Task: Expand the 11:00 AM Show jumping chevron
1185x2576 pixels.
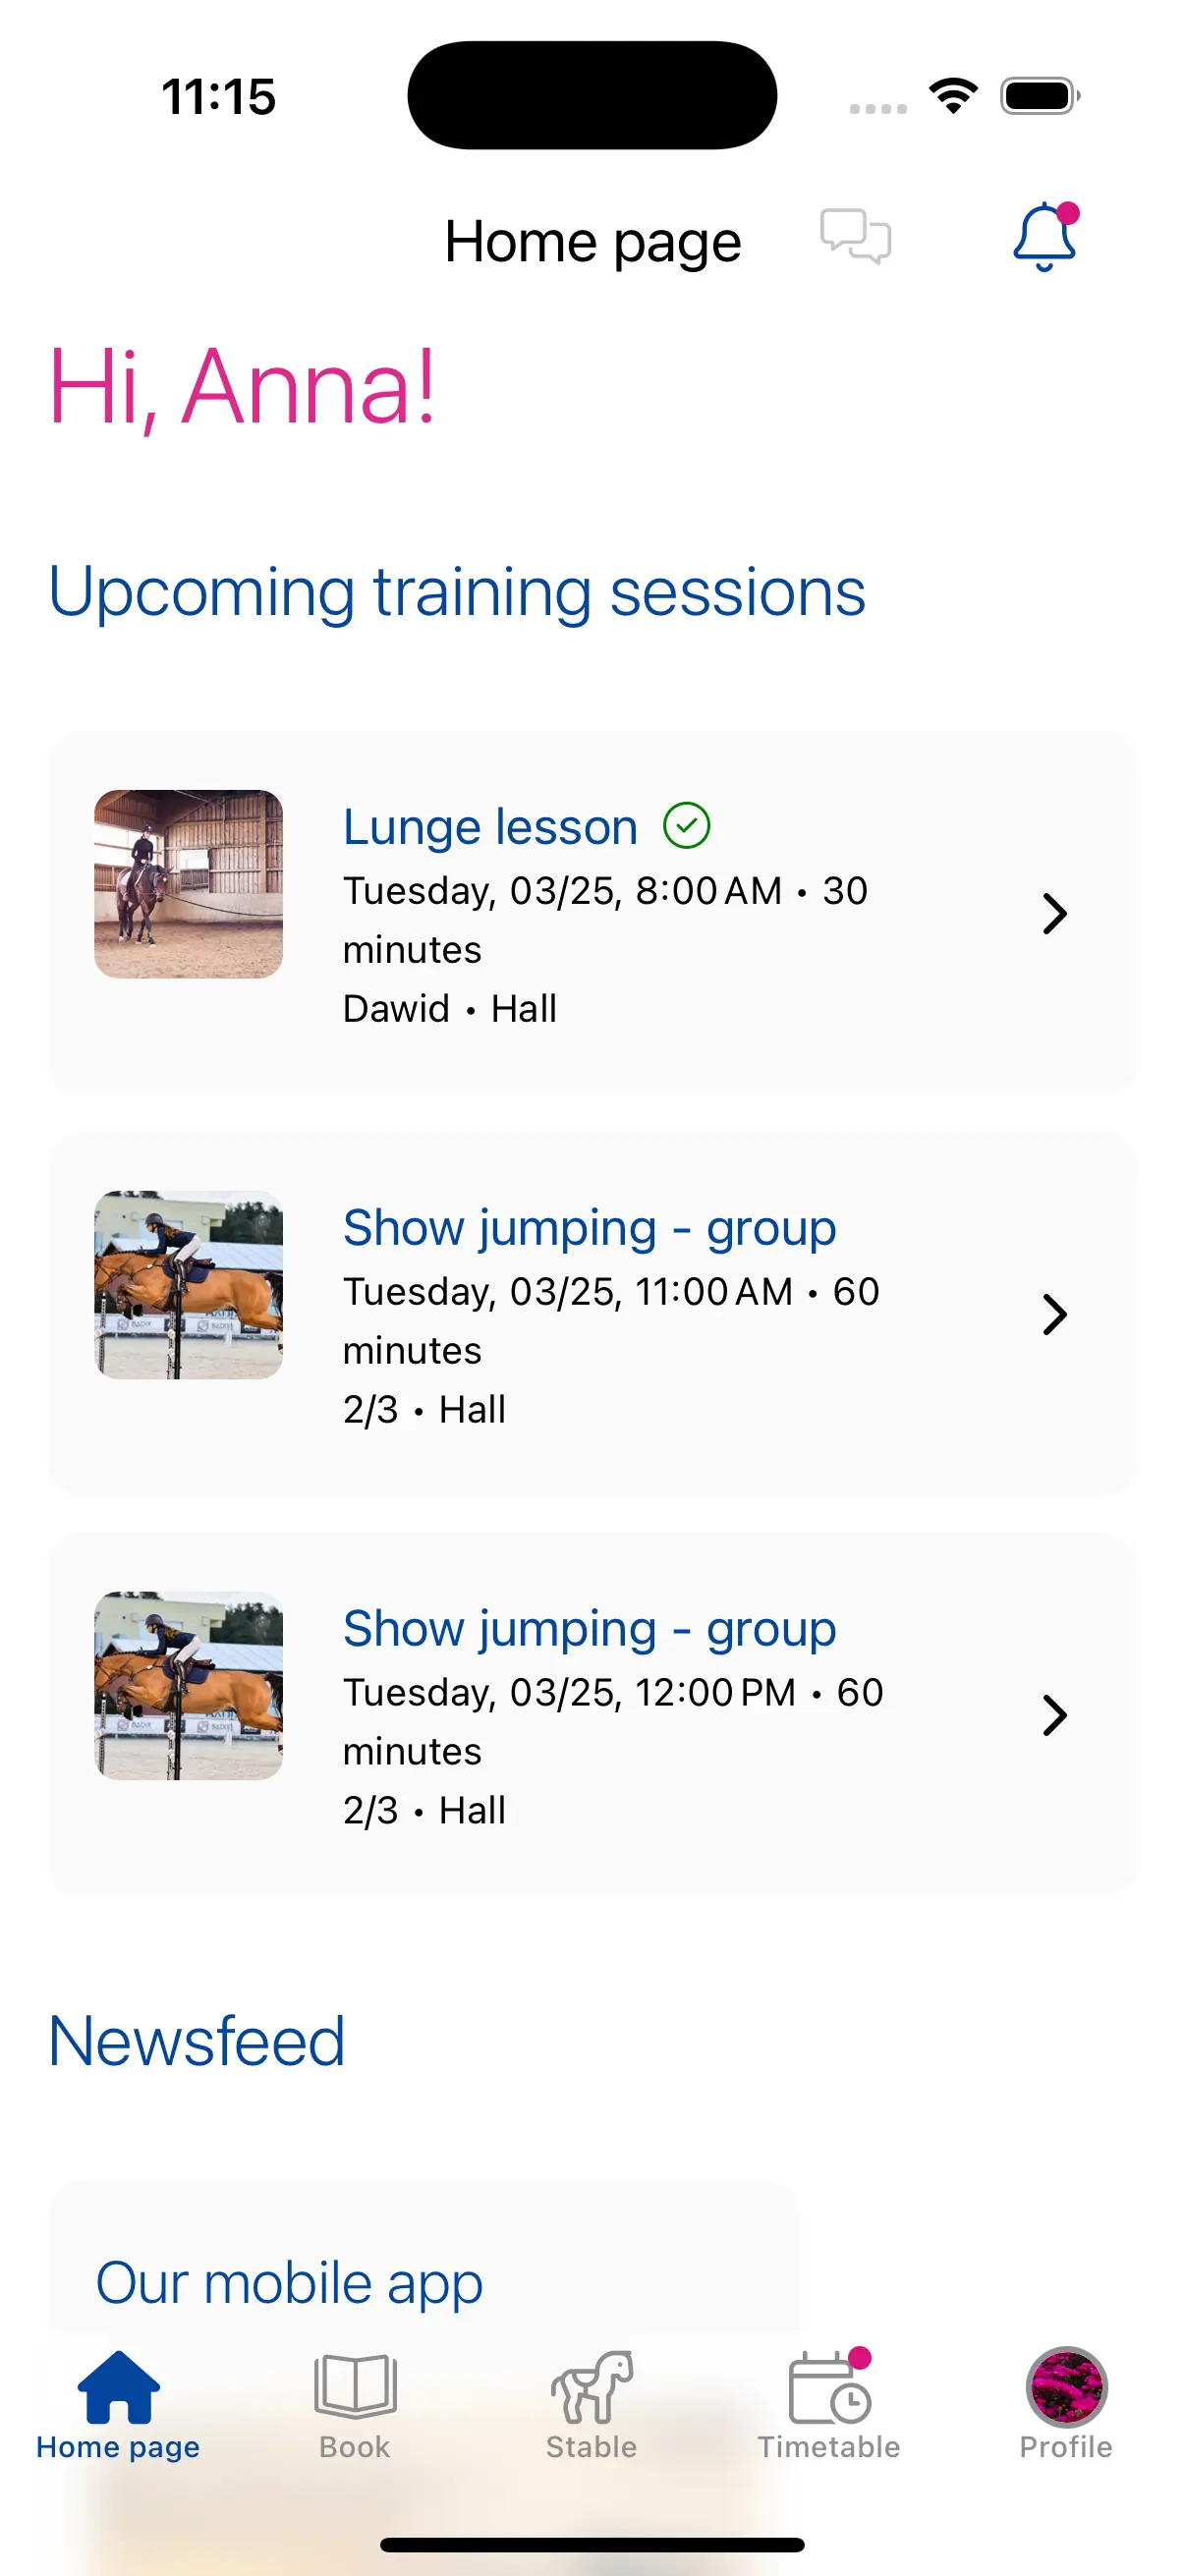Action: pos(1054,1314)
